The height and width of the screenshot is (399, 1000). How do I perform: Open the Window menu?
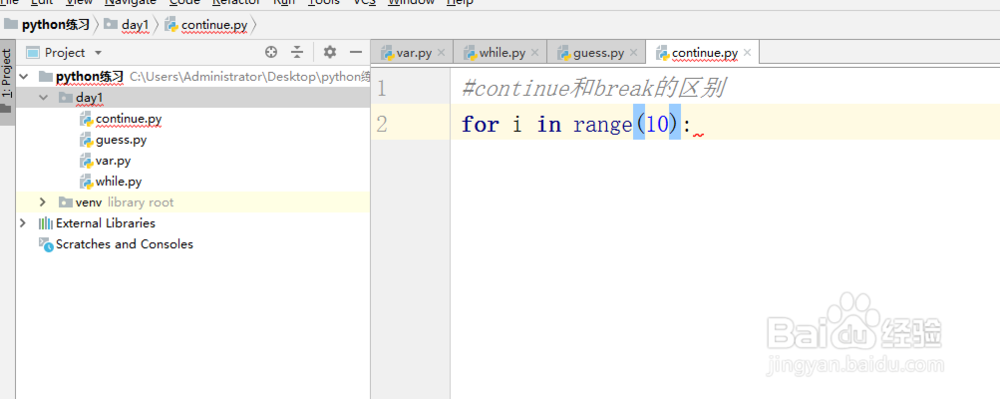tap(411, 3)
